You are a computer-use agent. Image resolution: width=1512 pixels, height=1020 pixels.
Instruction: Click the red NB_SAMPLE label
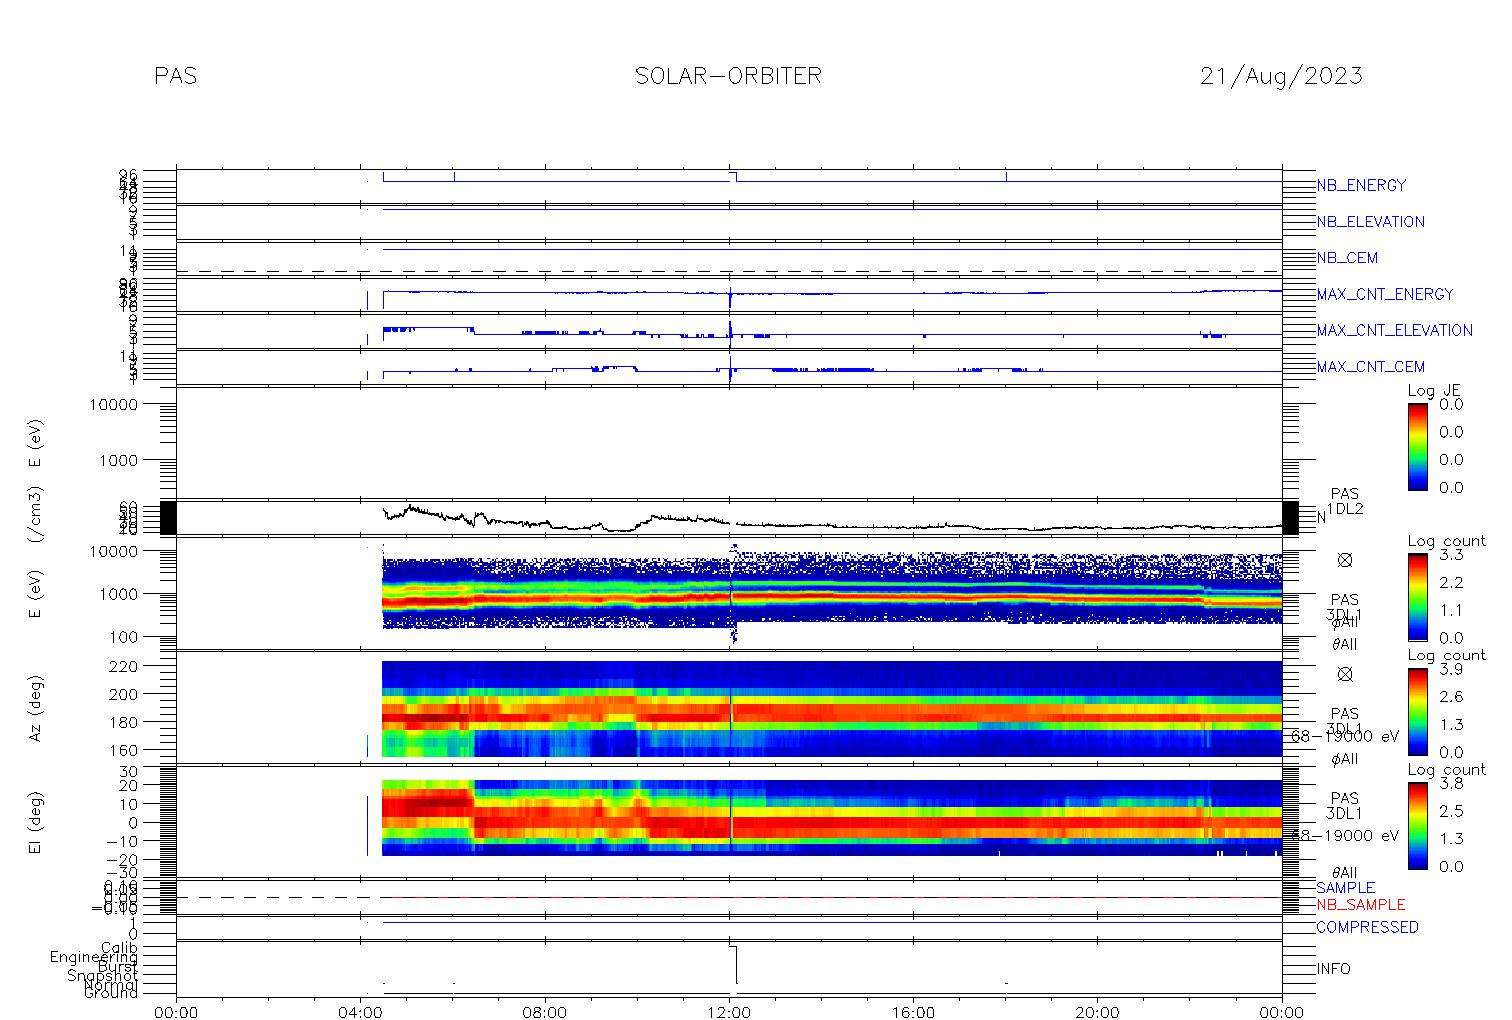pyautogui.click(x=1360, y=904)
